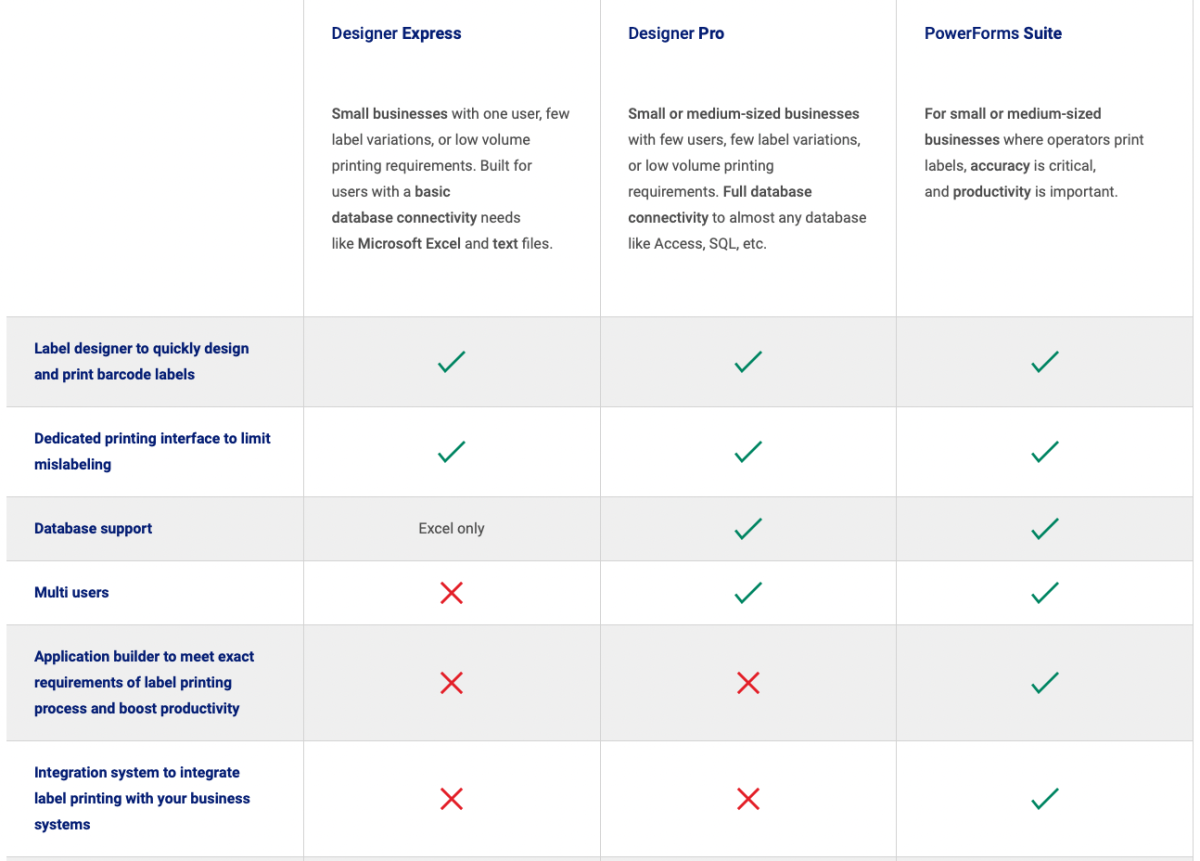Click 'Label designer to quickly design' feature label
This screenshot has height=861, width=1200.
[141, 362]
